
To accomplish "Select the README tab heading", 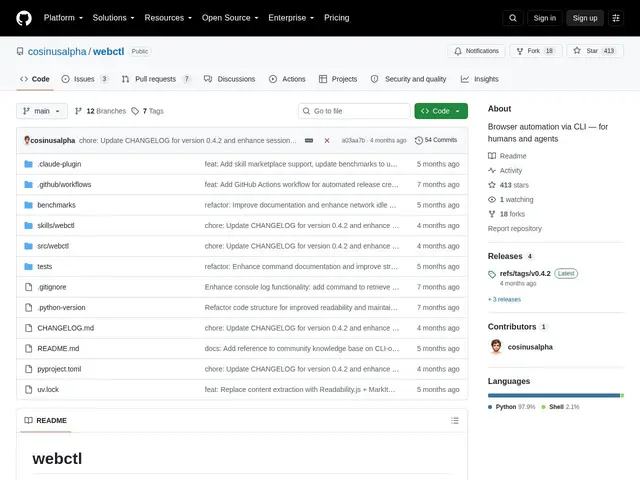I will (x=46, y=420).
